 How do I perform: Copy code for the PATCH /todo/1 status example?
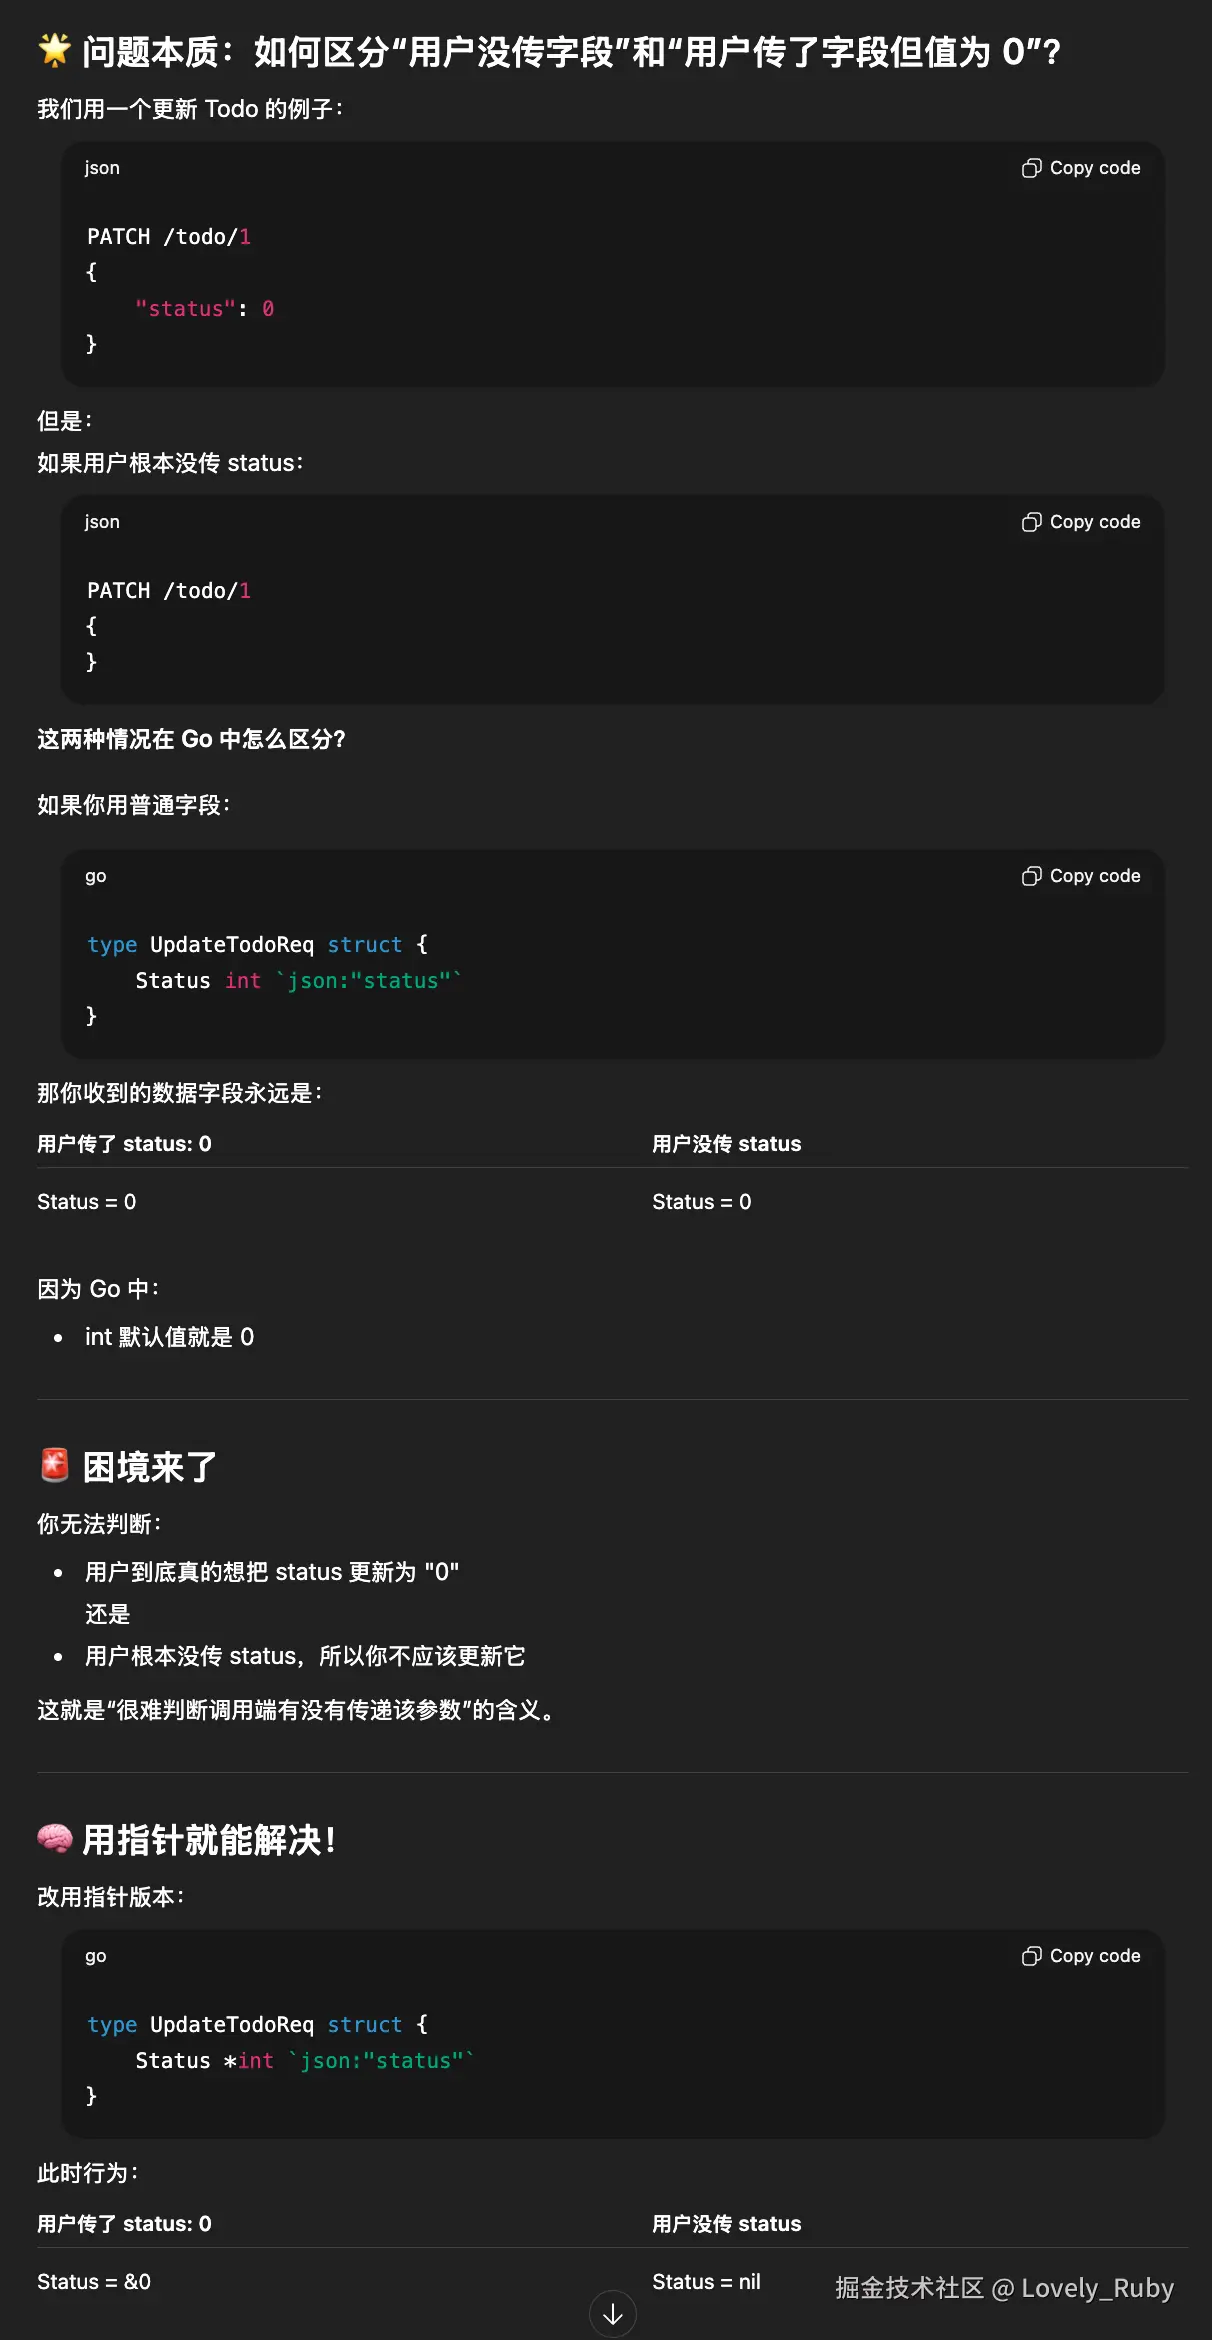pyautogui.click(x=1081, y=167)
